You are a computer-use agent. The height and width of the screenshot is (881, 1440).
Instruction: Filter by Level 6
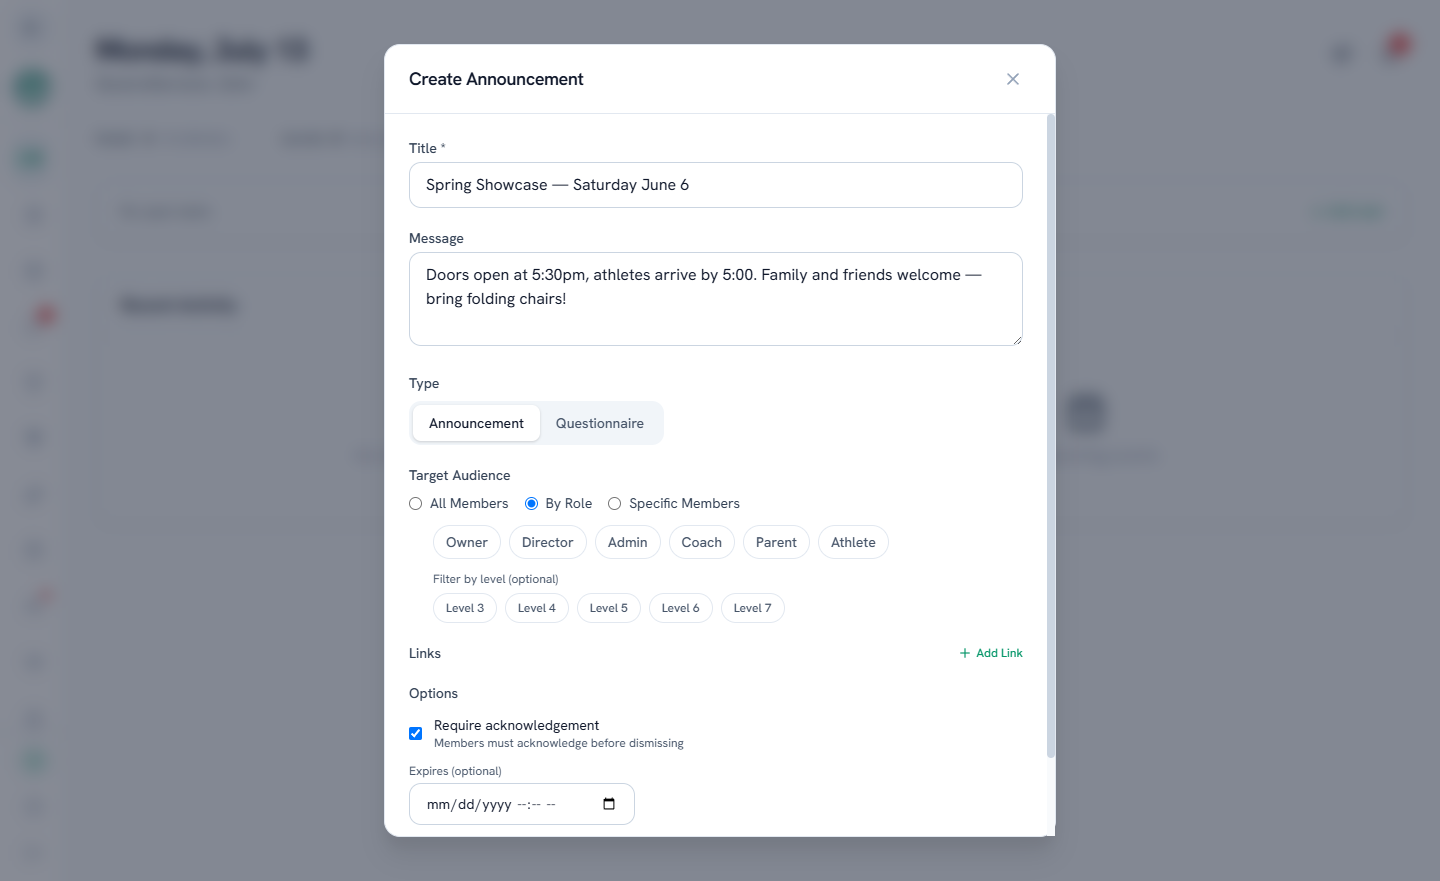pos(681,608)
